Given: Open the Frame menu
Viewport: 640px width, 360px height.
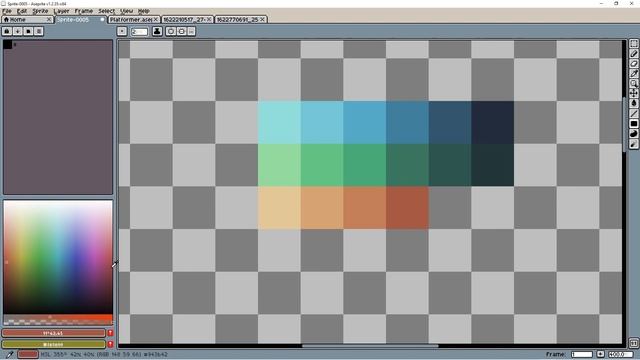Looking at the screenshot, I should click(83, 11).
